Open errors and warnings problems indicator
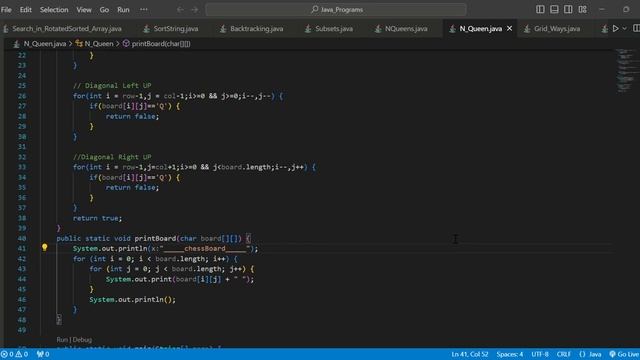 pos(14,354)
